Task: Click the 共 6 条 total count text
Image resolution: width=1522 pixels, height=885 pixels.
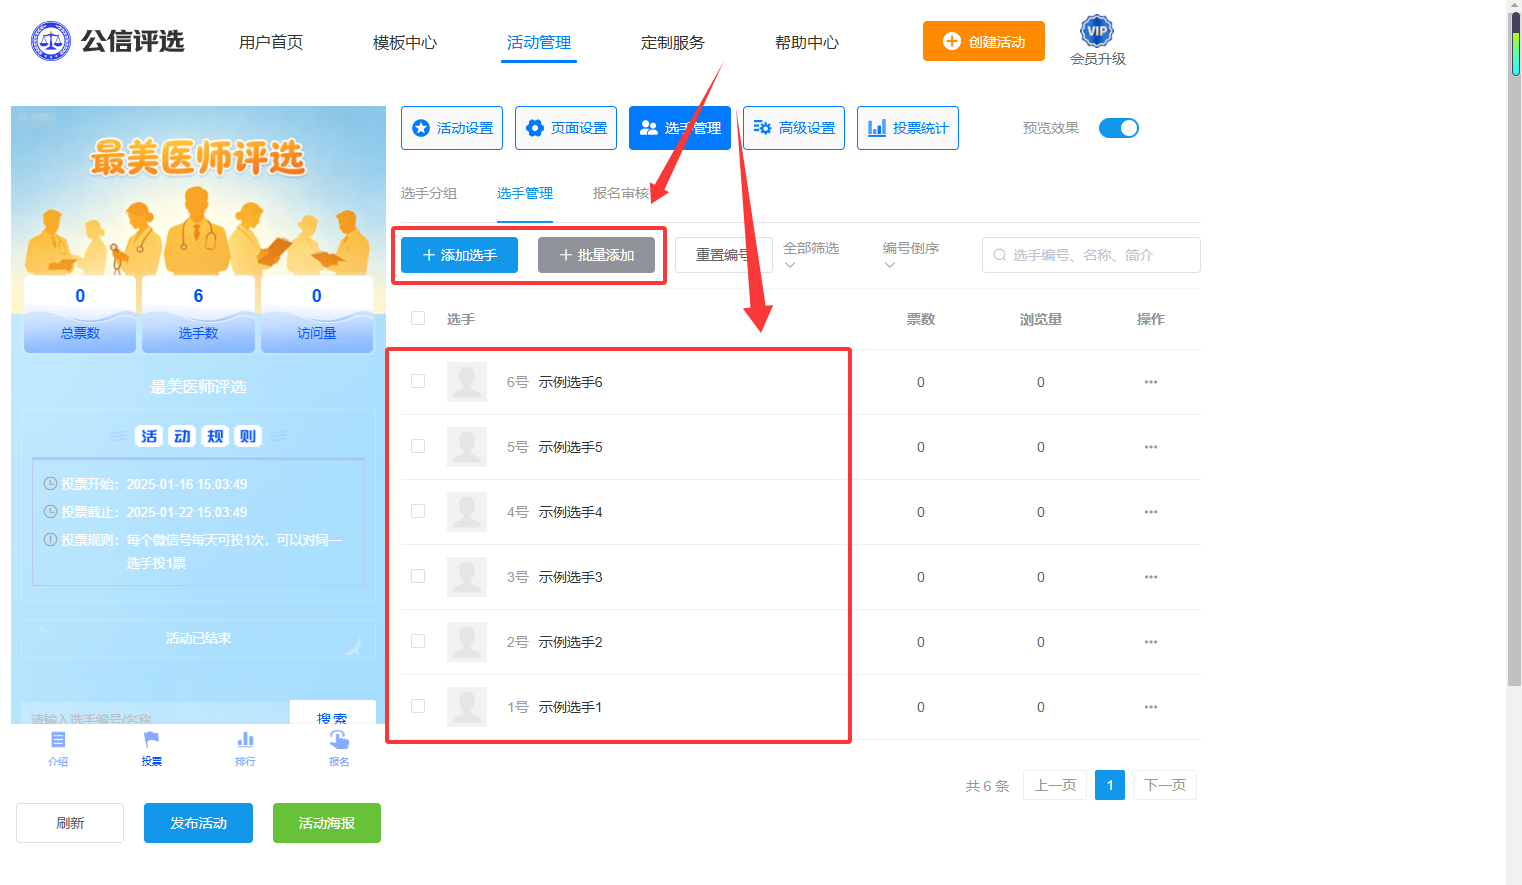Action: pyautogui.click(x=987, y=786)
